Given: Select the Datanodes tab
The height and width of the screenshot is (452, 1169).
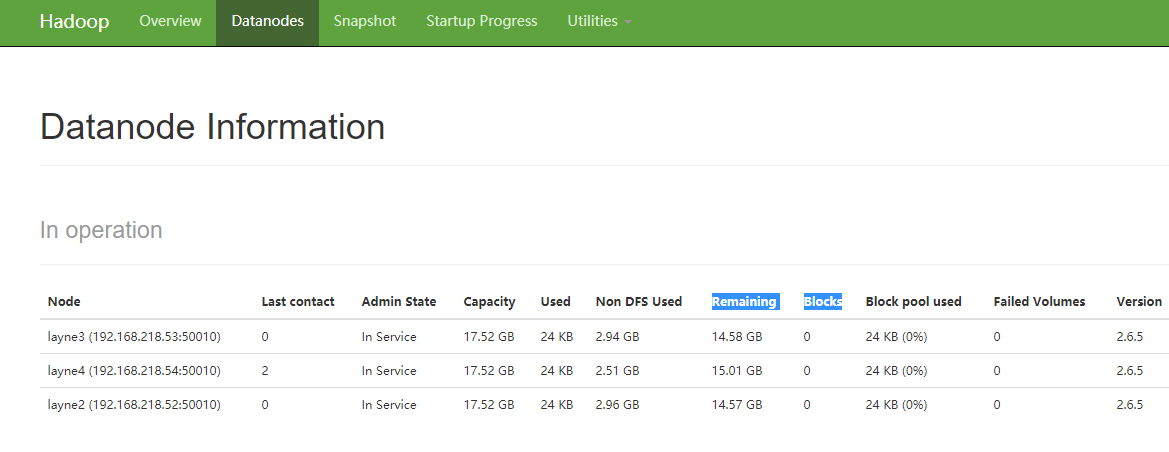Looking at the screenshot, I should pos(267,21).
